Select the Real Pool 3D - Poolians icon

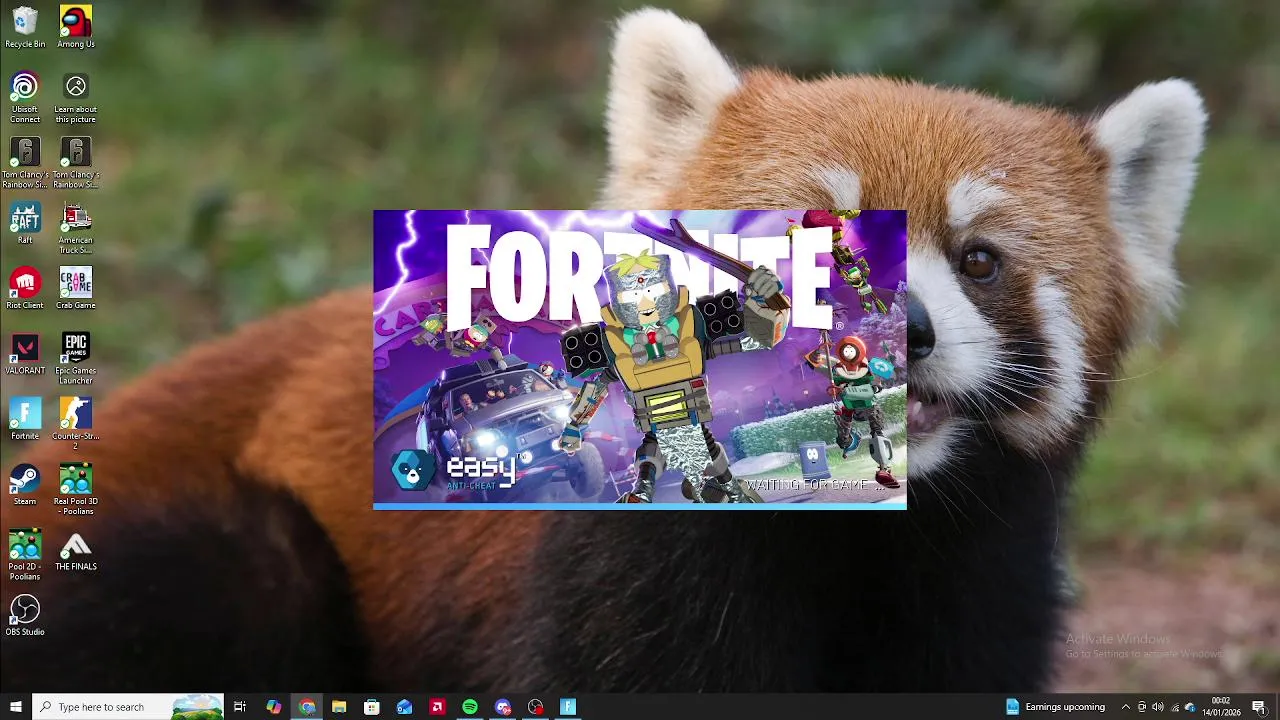pyautogui.click(x=76, y=489)
